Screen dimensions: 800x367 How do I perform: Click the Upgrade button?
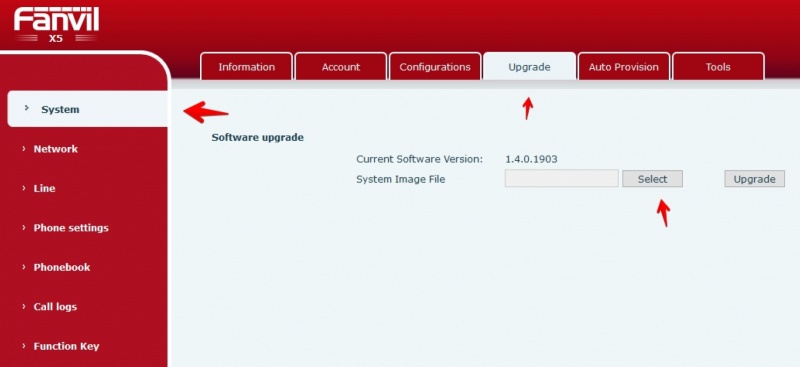tap(754, 179)
